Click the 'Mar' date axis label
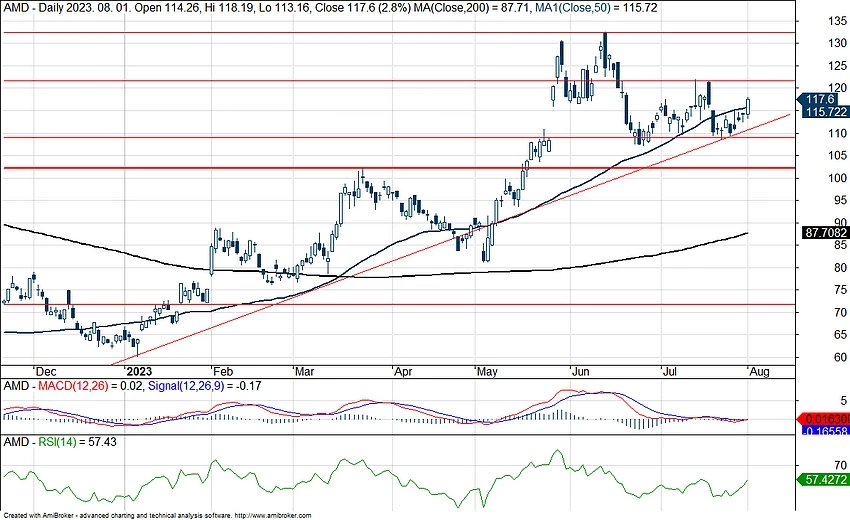This screenshot has height=520, width=850. point(304,372)
